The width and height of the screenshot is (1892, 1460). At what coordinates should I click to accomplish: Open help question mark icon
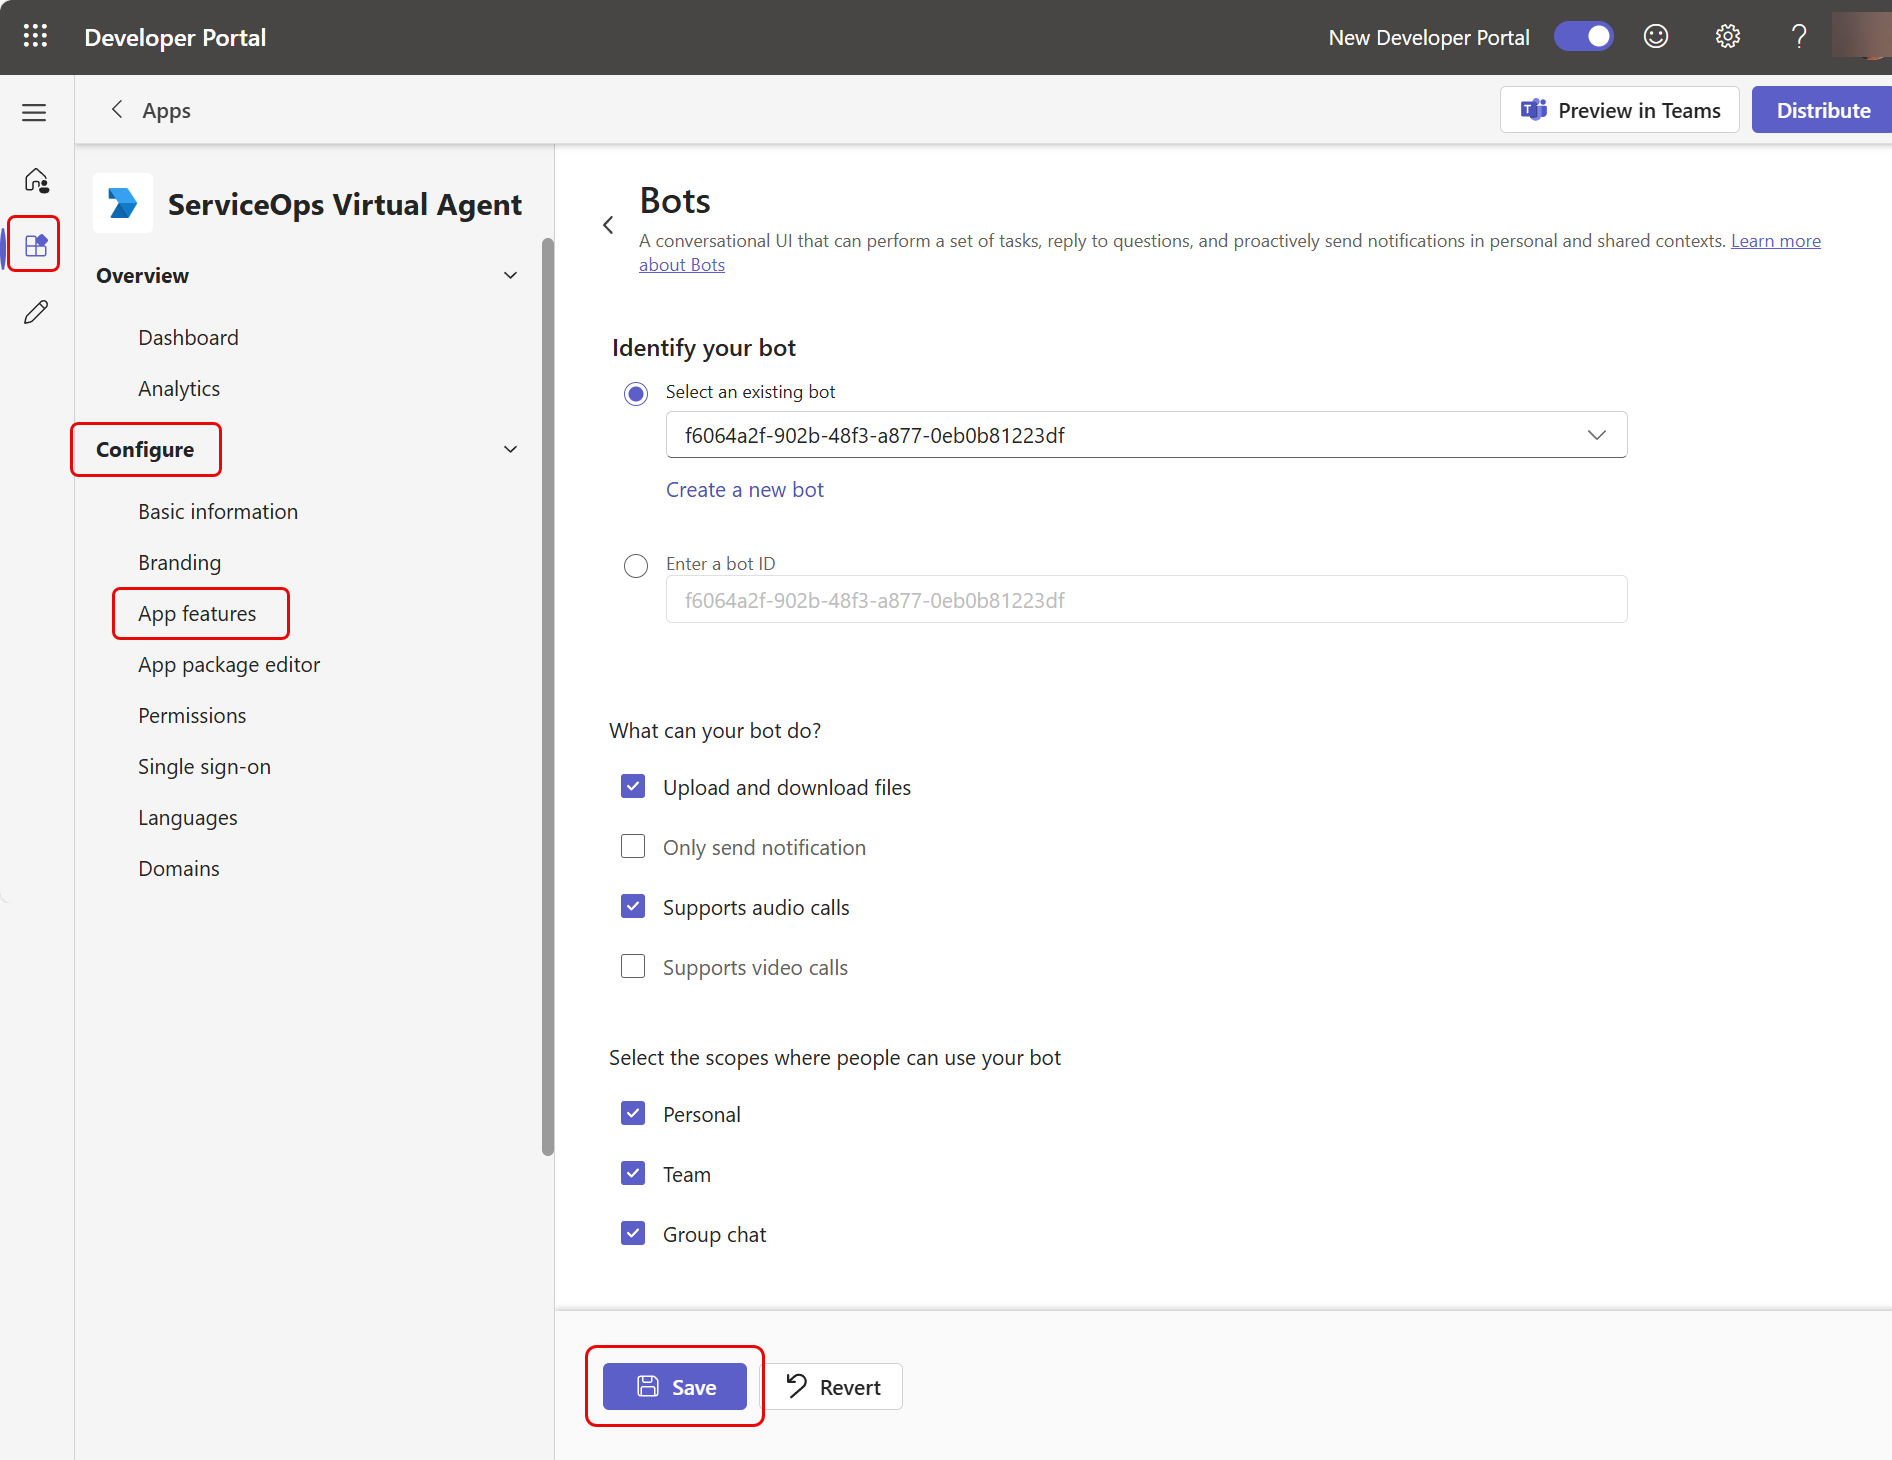(1798, 37)
